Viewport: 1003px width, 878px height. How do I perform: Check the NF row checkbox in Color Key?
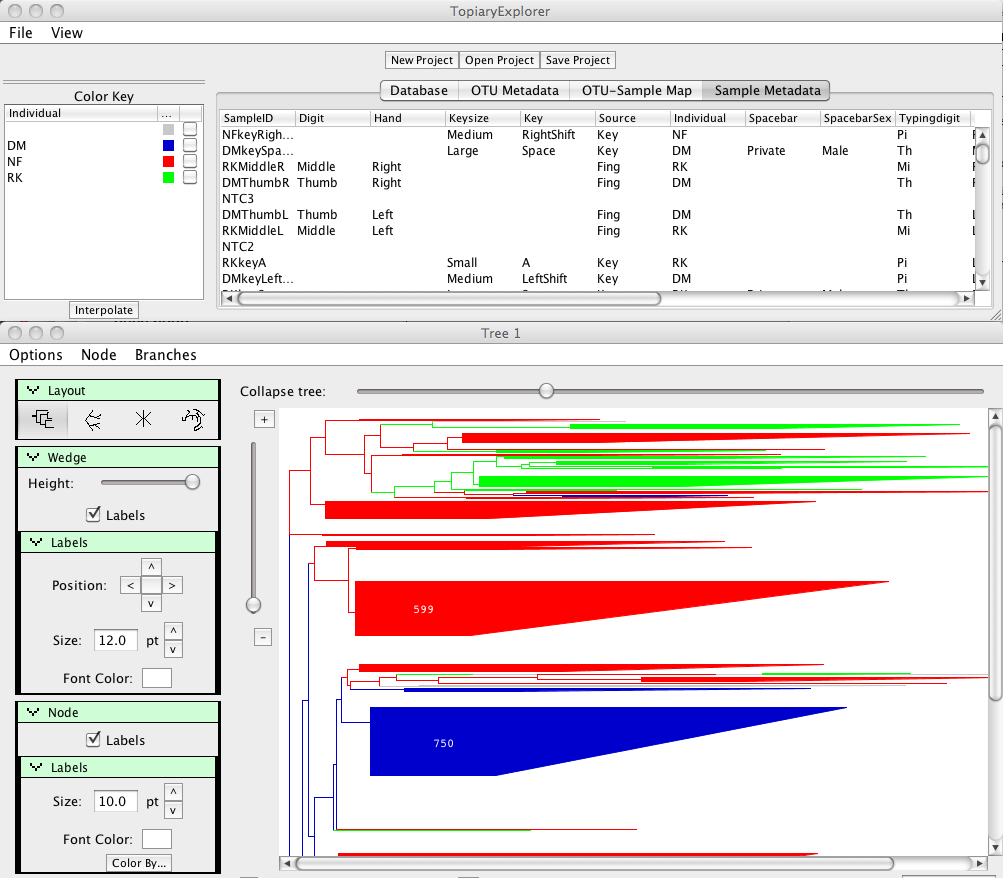click(x=190, y=161)
